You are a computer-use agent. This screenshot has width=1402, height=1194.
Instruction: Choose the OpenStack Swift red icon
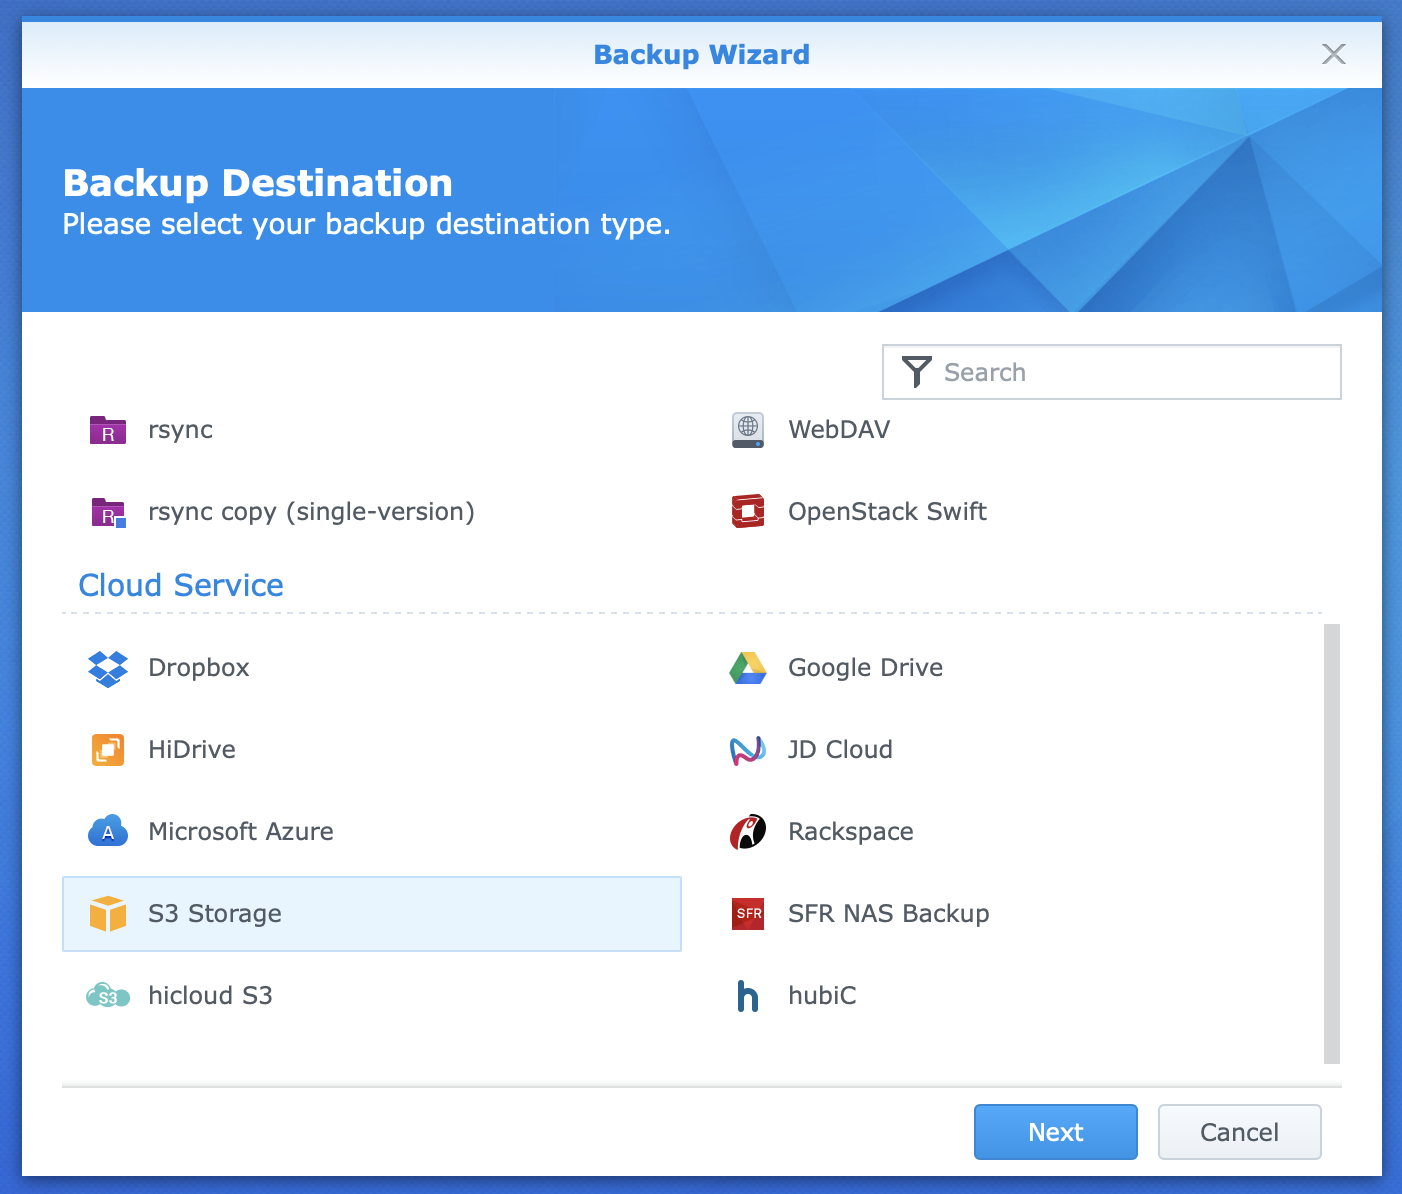point(748,512)
